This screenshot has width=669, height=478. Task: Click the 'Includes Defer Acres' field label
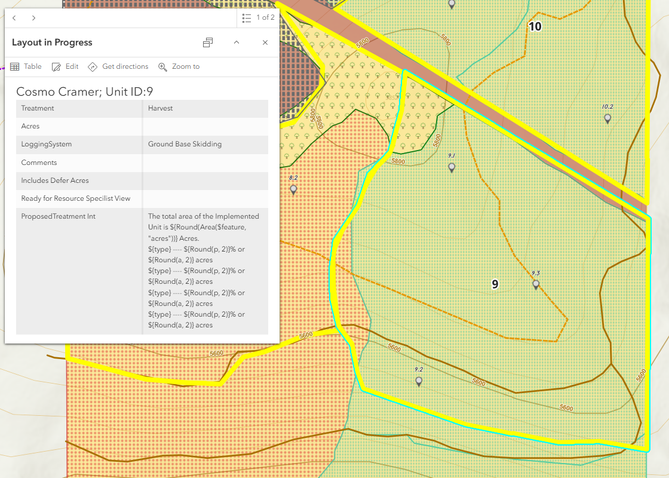tap(55, 181)
